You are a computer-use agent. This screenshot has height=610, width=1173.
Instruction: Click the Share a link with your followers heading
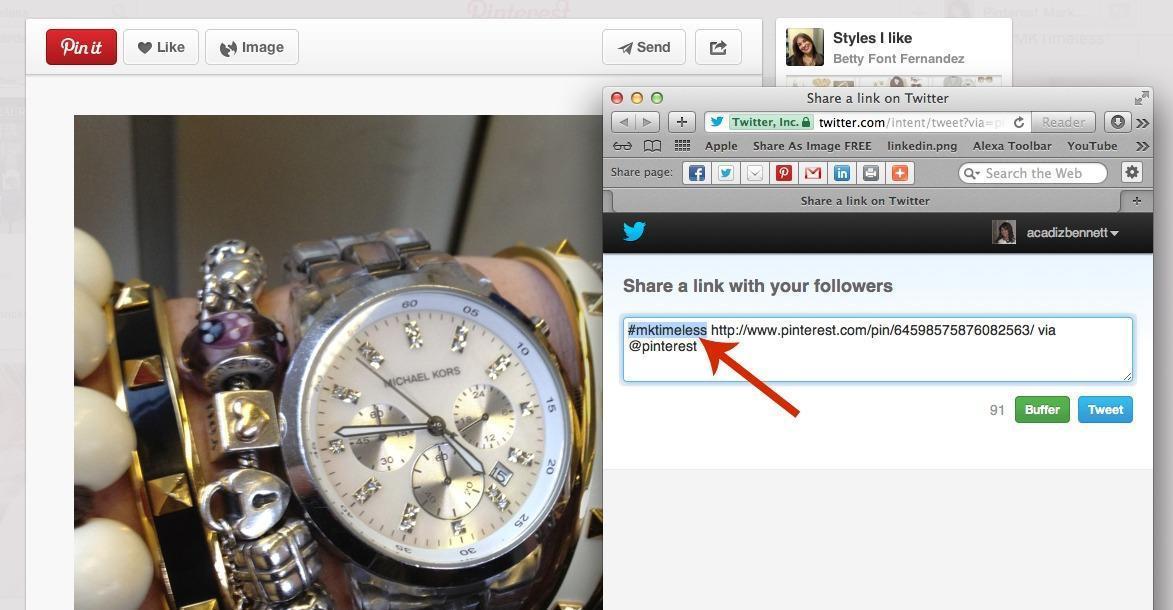758,286
